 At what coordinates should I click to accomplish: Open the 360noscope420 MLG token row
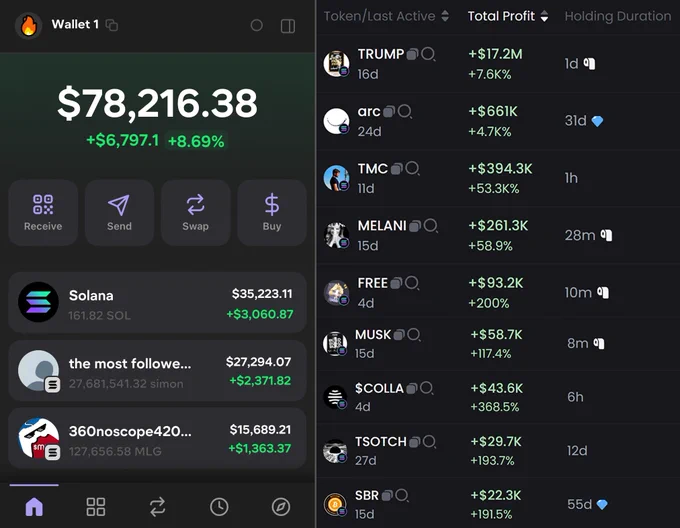(x=157, y=438)
